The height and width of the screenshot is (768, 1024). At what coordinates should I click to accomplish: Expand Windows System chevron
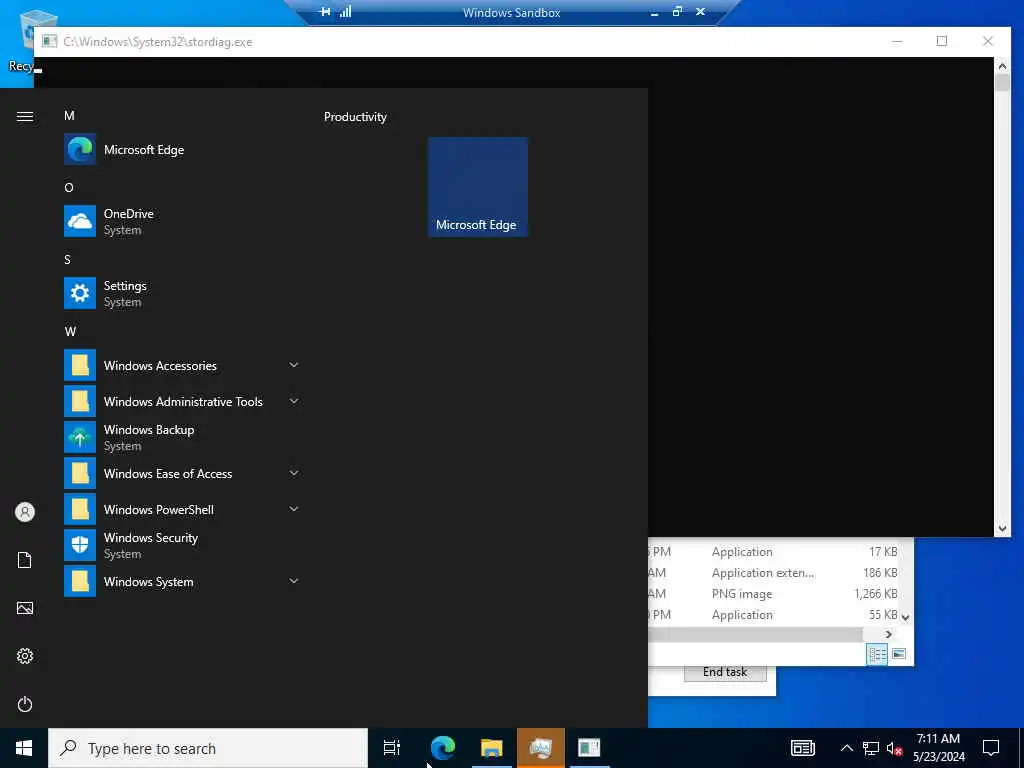coord(294,581)
